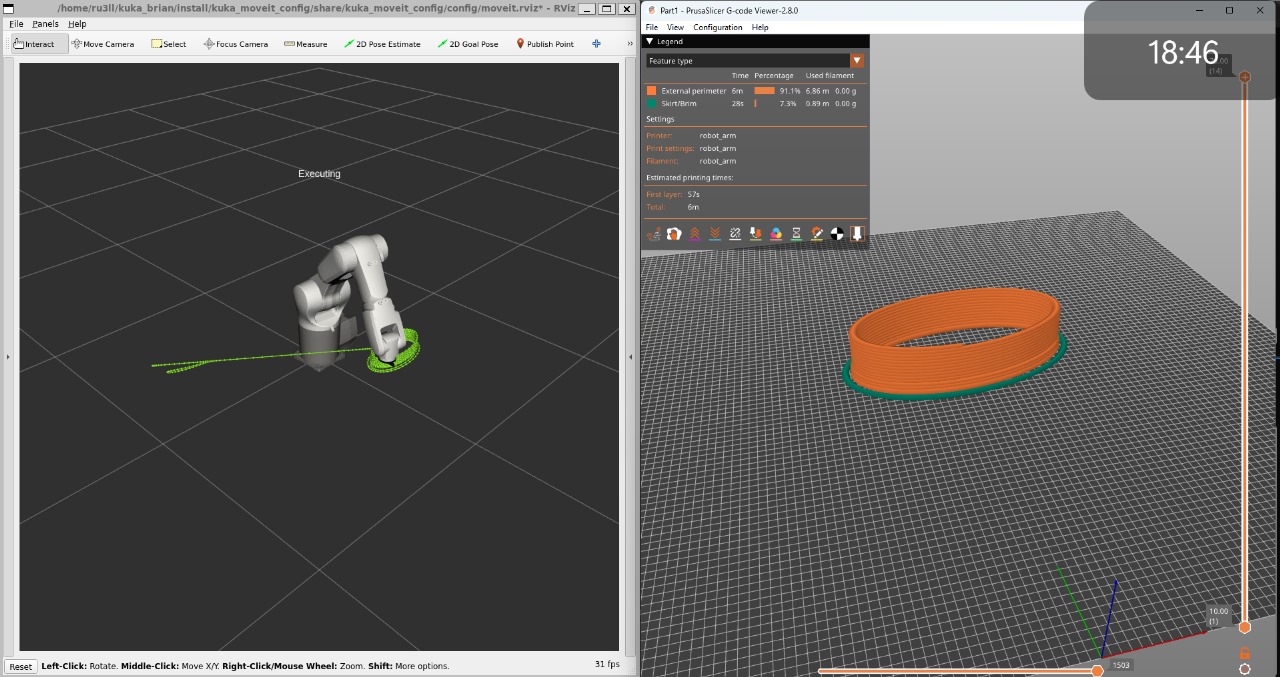The width and height of the screenshot is (1280, 677).
Task: Toggle color changes visibility icon
Action: coord(776,234)
